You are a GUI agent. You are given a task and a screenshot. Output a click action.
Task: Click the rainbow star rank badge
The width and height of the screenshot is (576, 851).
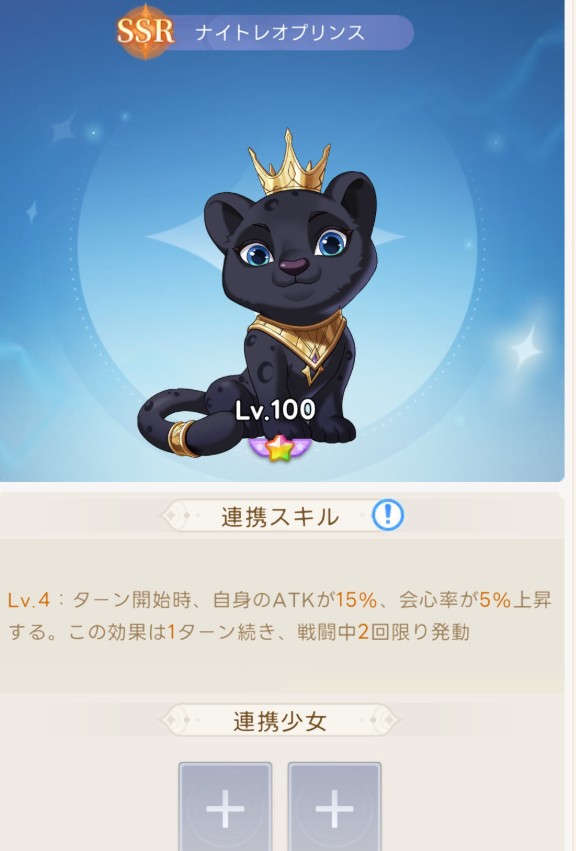(278, 448)
